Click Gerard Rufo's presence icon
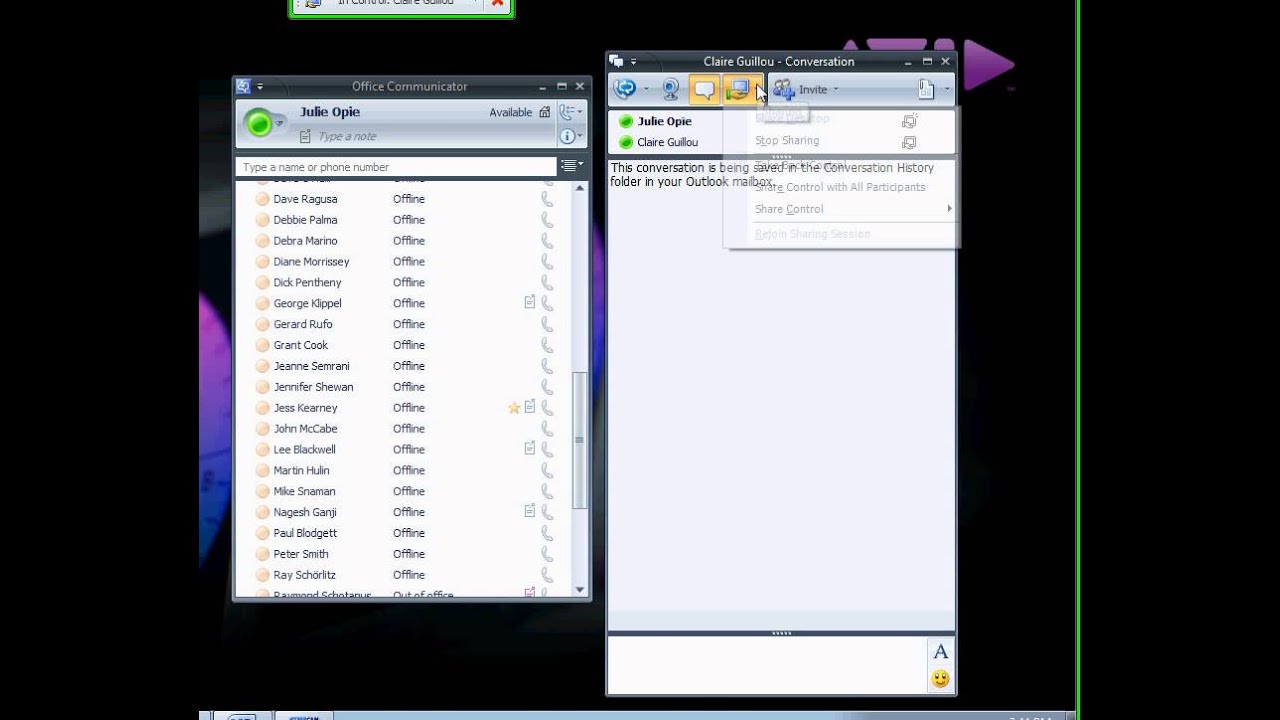The height and width of the screenshot is (720, 1280). [x=262, y=324]
